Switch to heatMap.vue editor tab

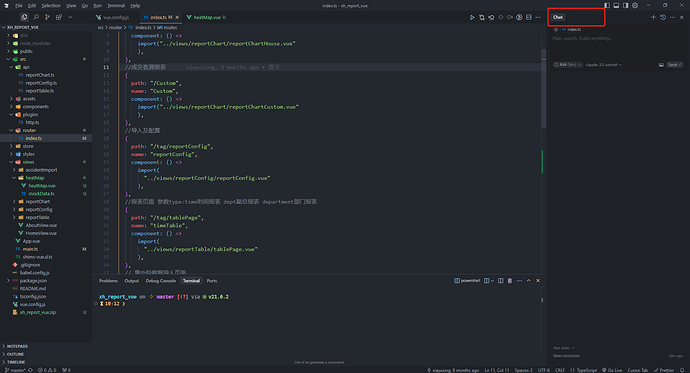(x=206, y=17)
